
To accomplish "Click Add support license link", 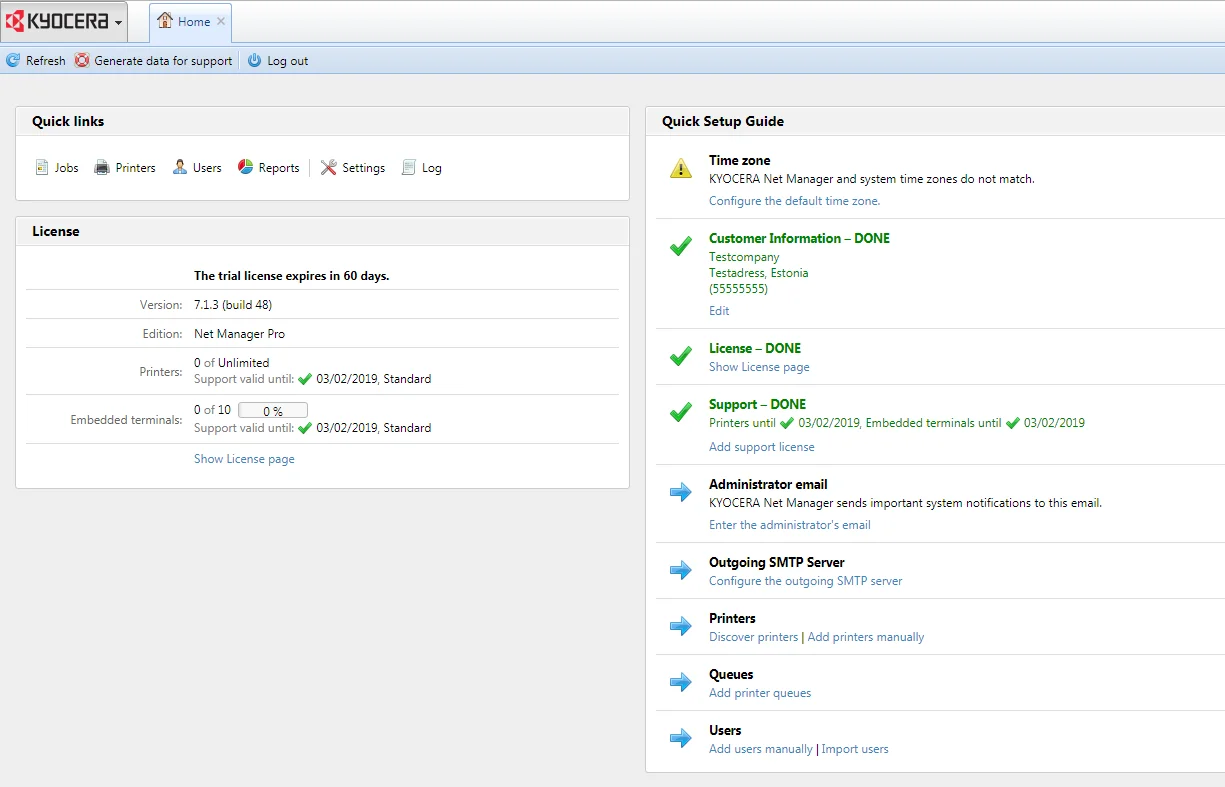I will 761,447.
